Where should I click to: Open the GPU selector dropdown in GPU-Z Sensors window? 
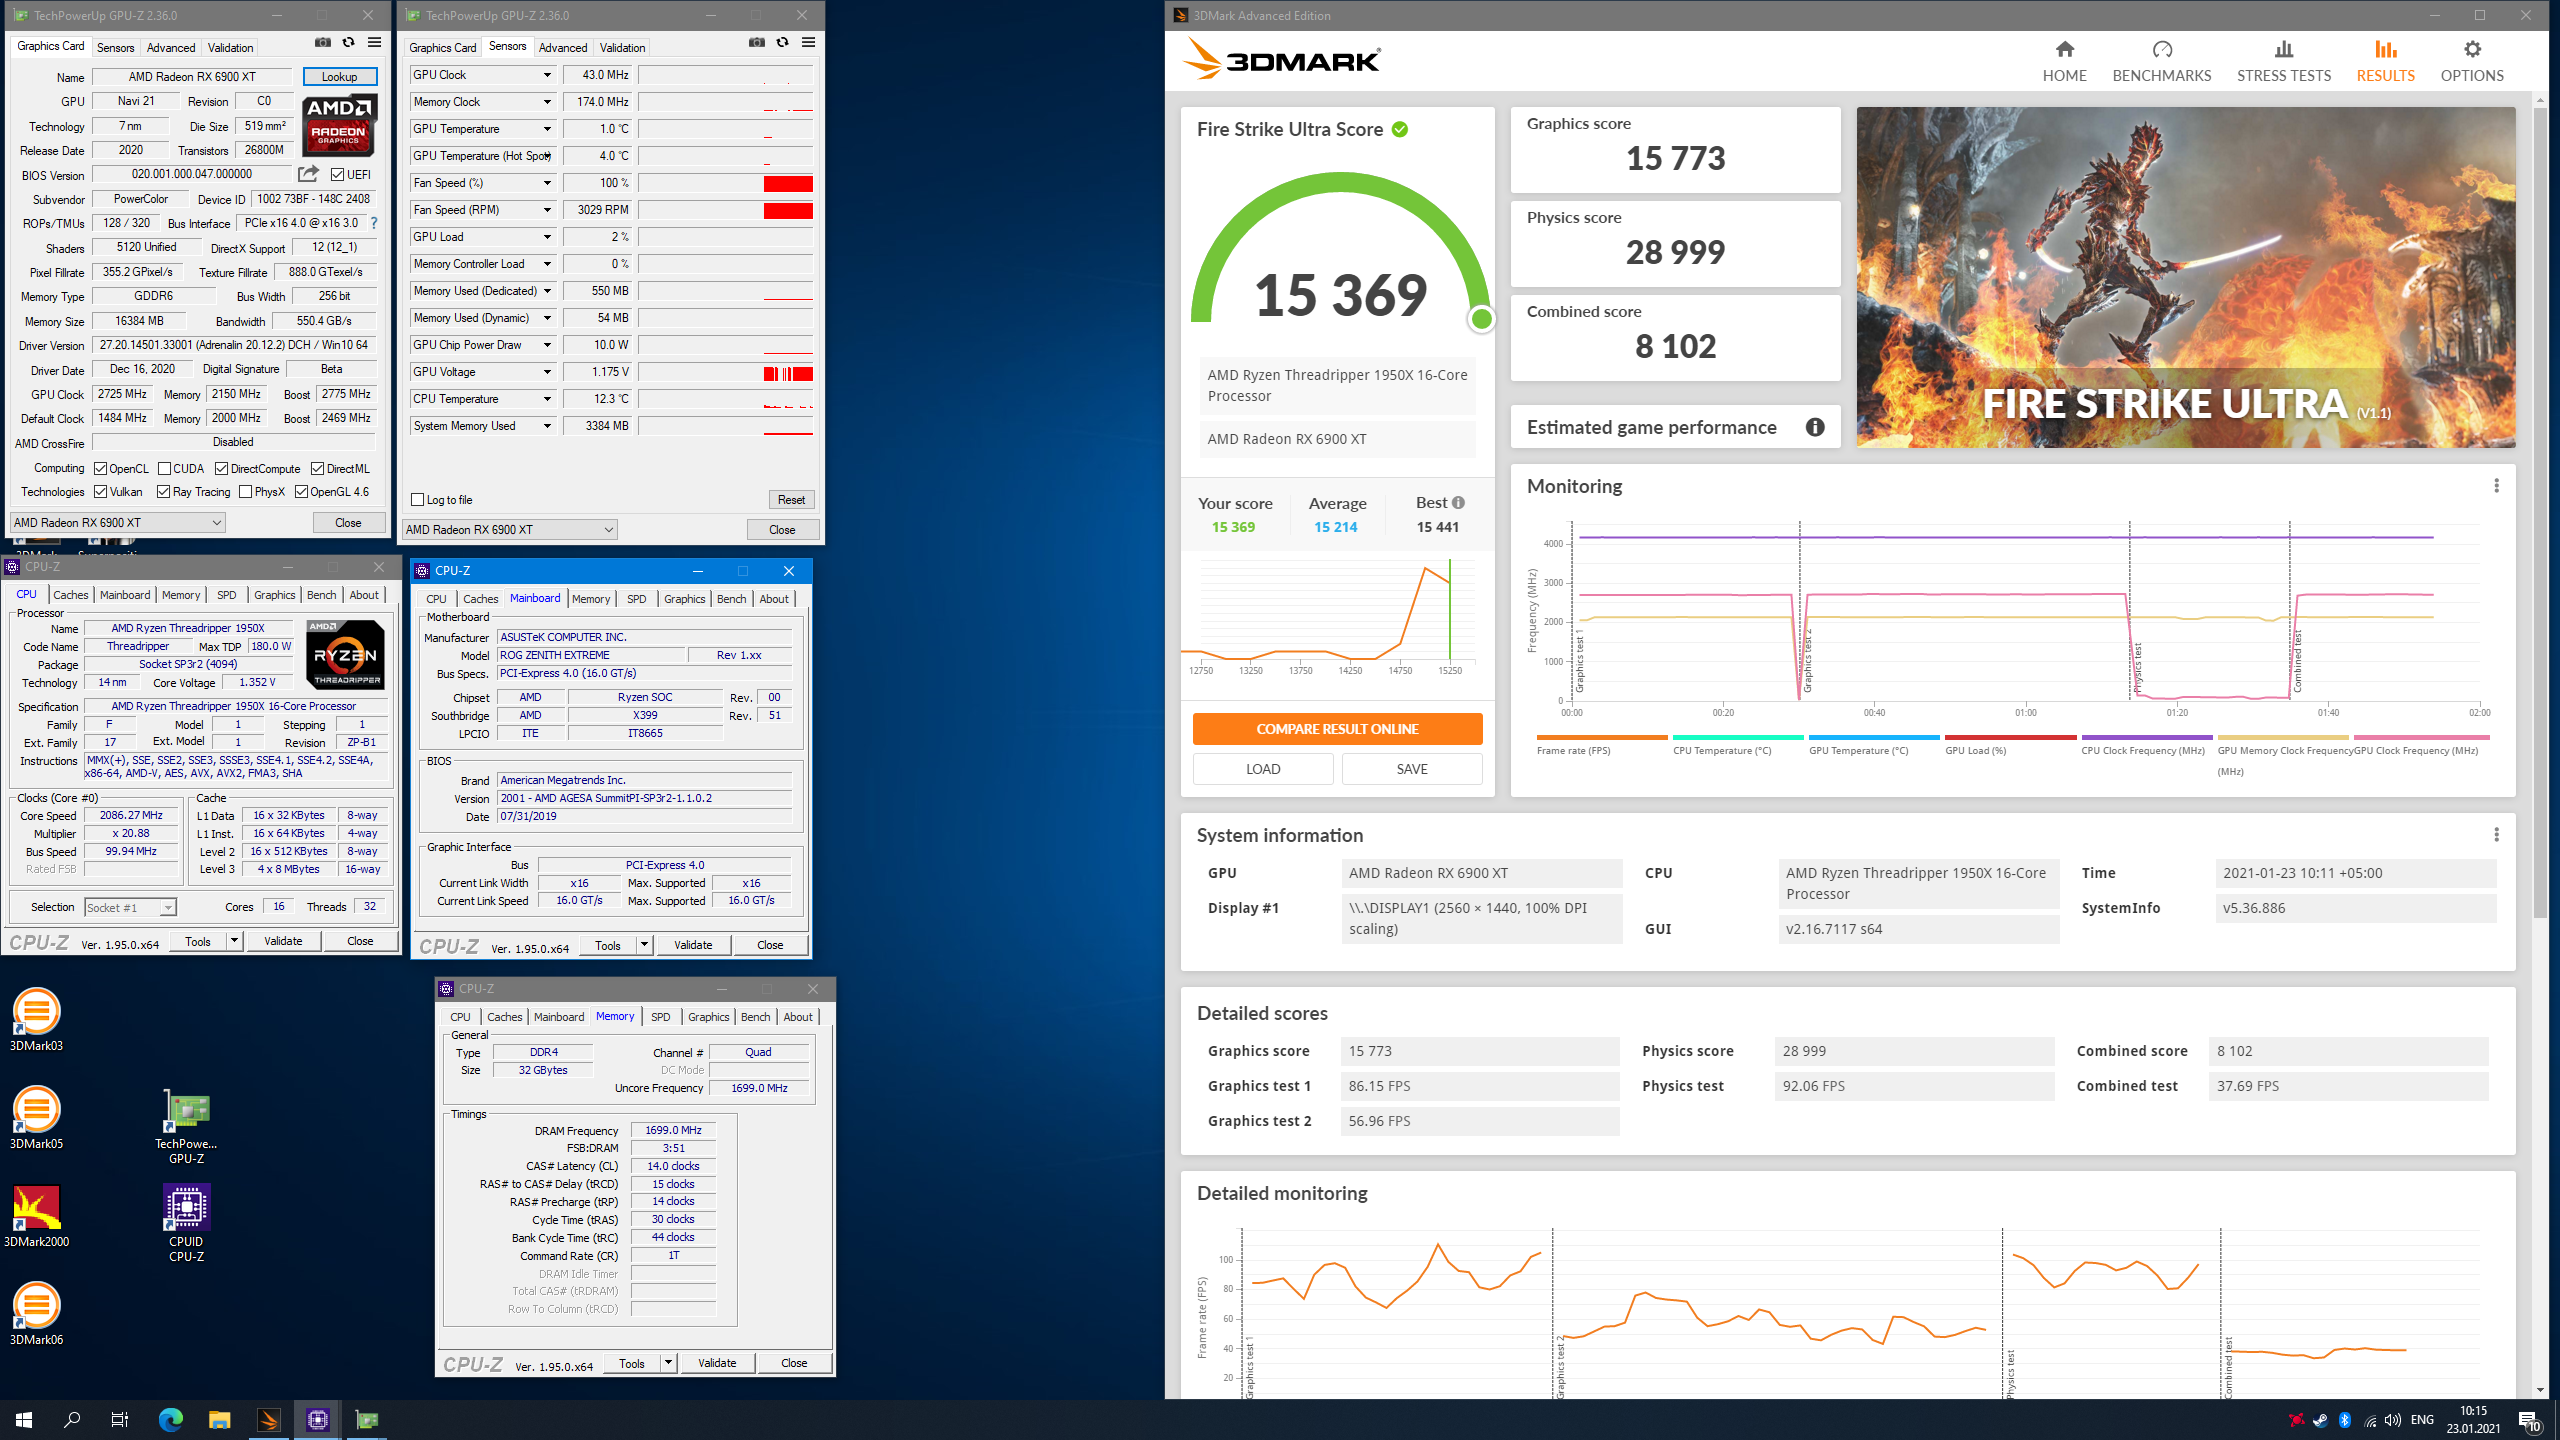tap(510, 530)
